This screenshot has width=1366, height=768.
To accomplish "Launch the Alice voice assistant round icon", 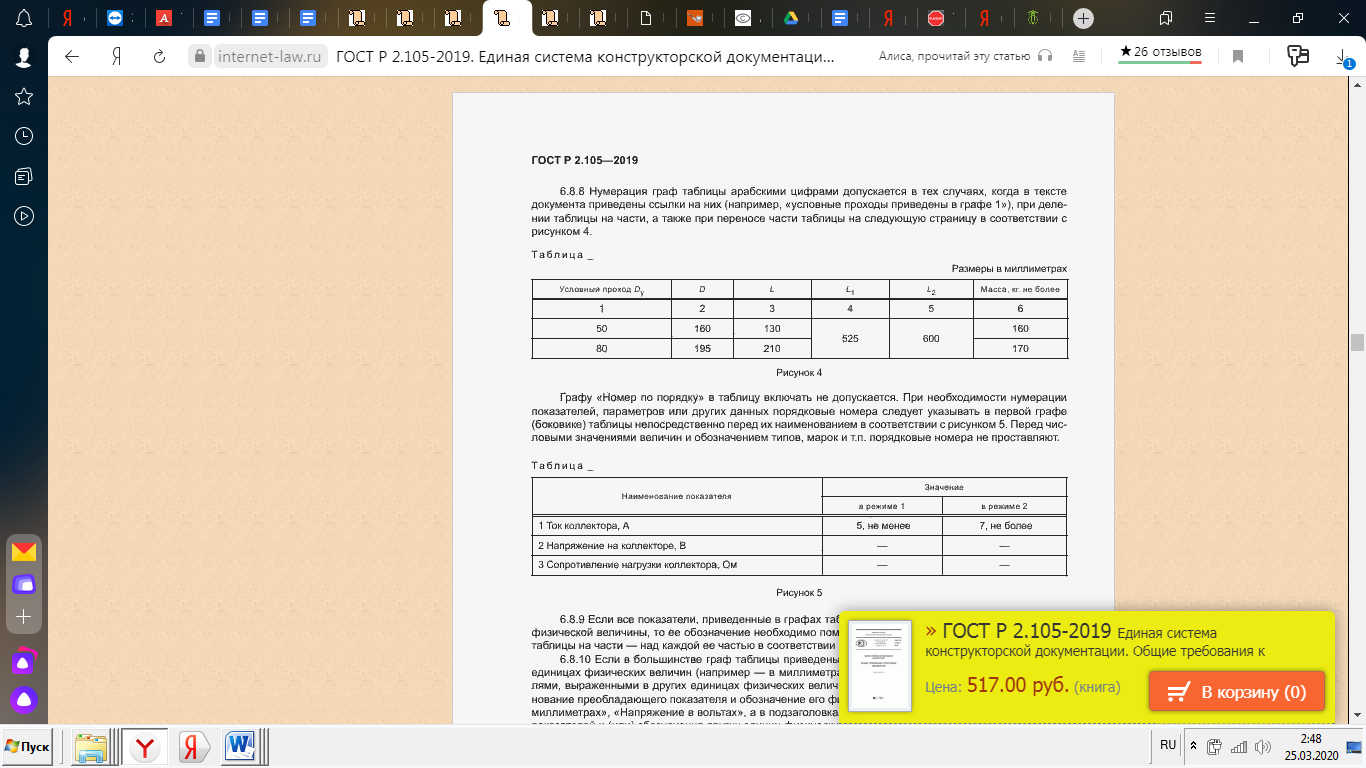I will click(23, 700).
